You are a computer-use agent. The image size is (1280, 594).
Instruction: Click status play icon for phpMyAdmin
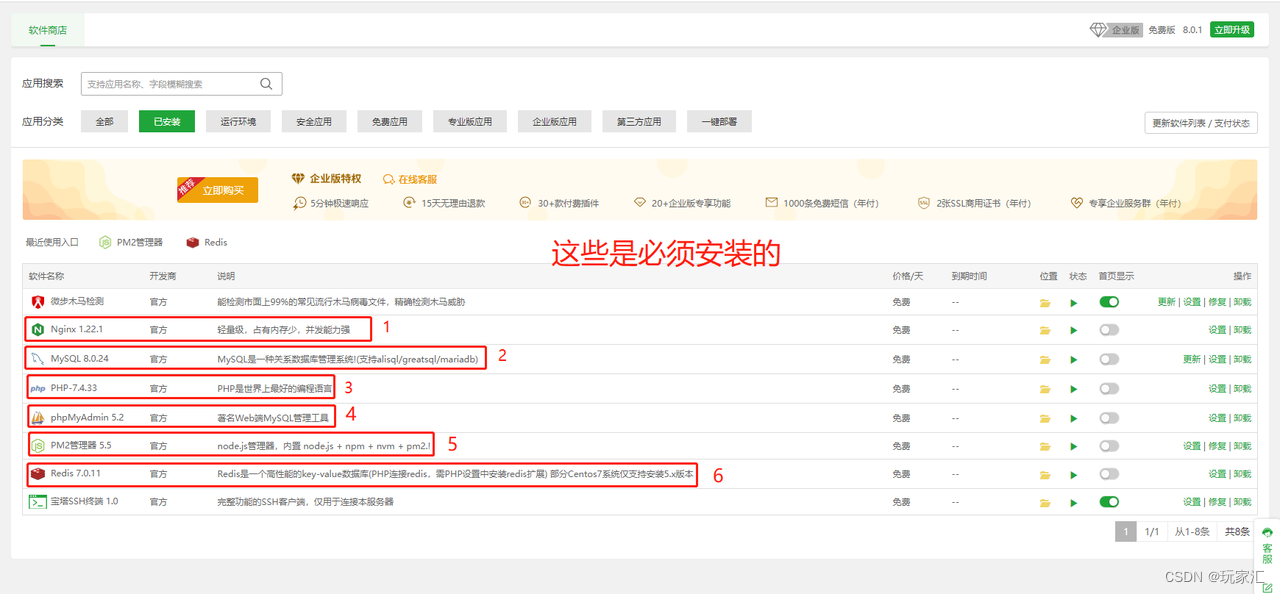(1074, 417)
